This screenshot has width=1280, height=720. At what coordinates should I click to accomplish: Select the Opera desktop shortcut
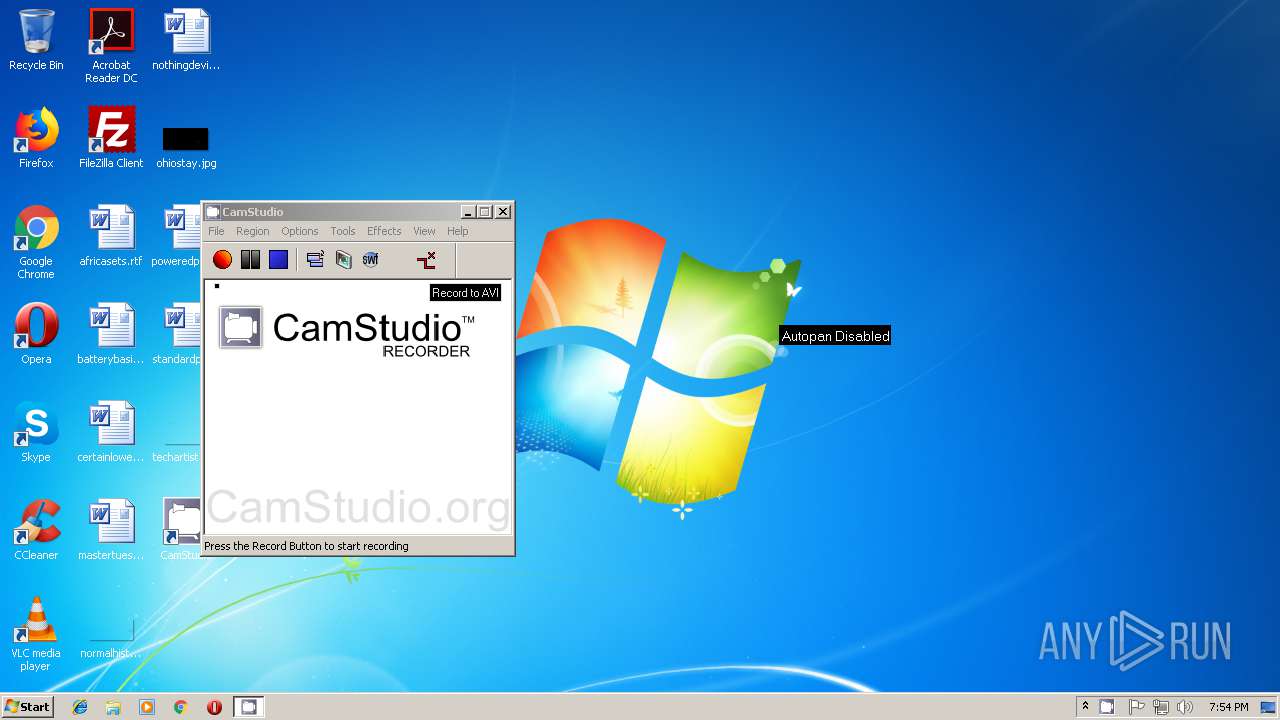(x=36, y=335)
